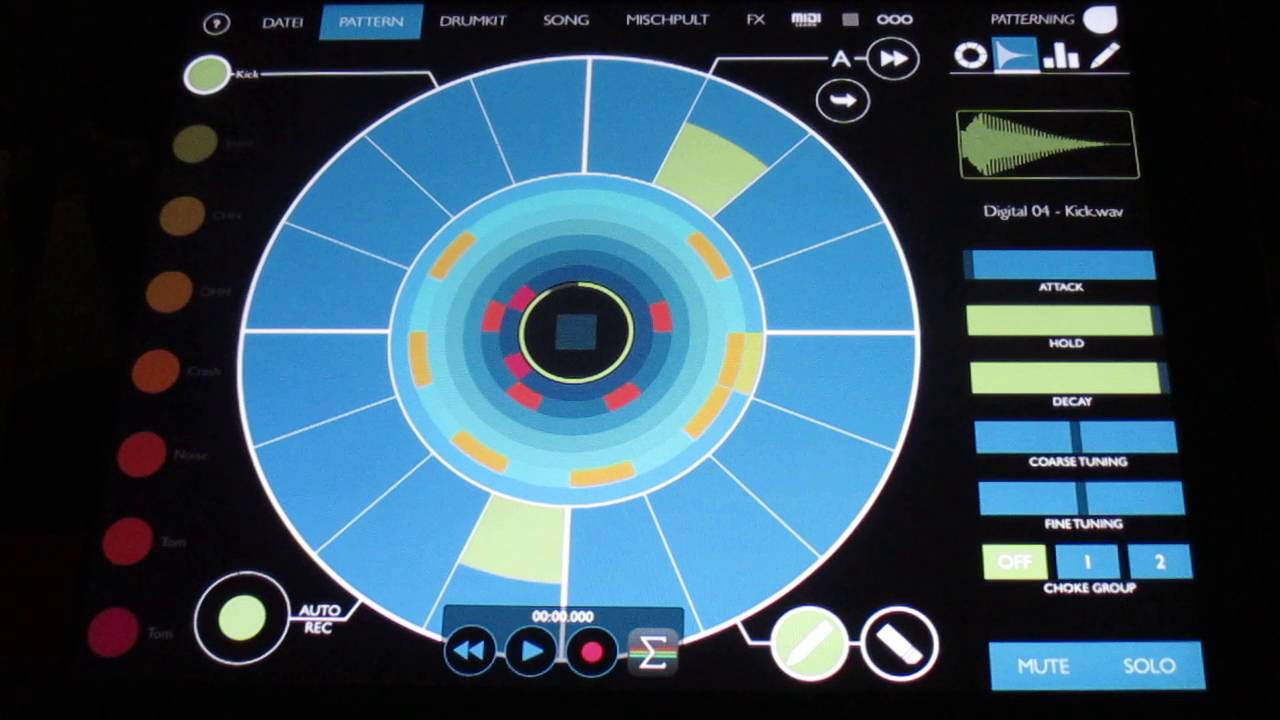Image resolution: width=1280 pixels, height=720 pixels.
Task: Tap the square in the dial center
Action: 576,332
